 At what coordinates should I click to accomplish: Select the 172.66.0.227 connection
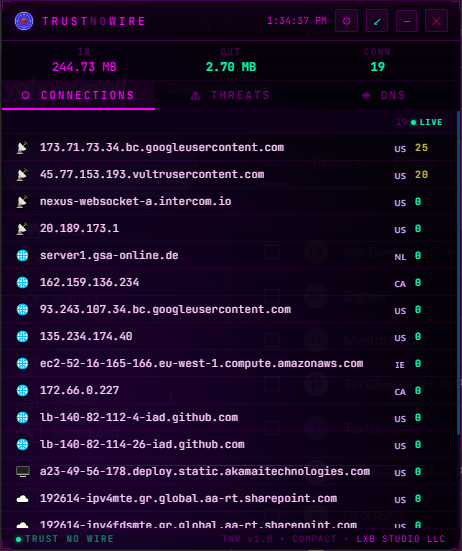[x=229, y=390]
